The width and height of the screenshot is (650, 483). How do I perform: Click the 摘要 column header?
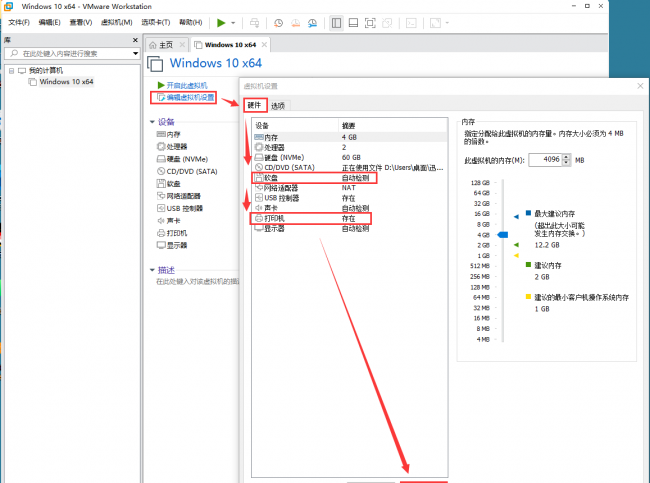pyautogui.click(x=393, y=126)
